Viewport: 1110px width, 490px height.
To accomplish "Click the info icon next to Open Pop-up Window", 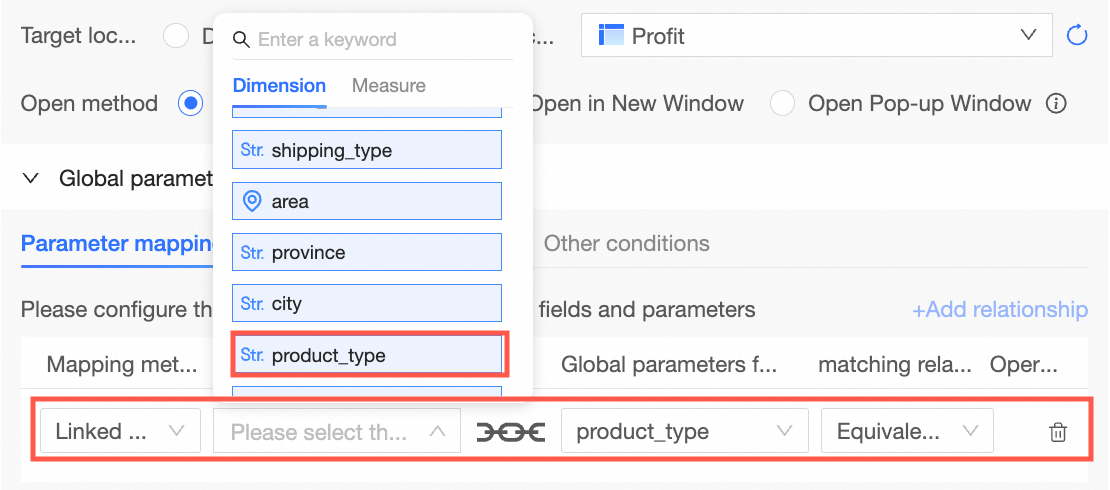I will [x=1056, y=103].
